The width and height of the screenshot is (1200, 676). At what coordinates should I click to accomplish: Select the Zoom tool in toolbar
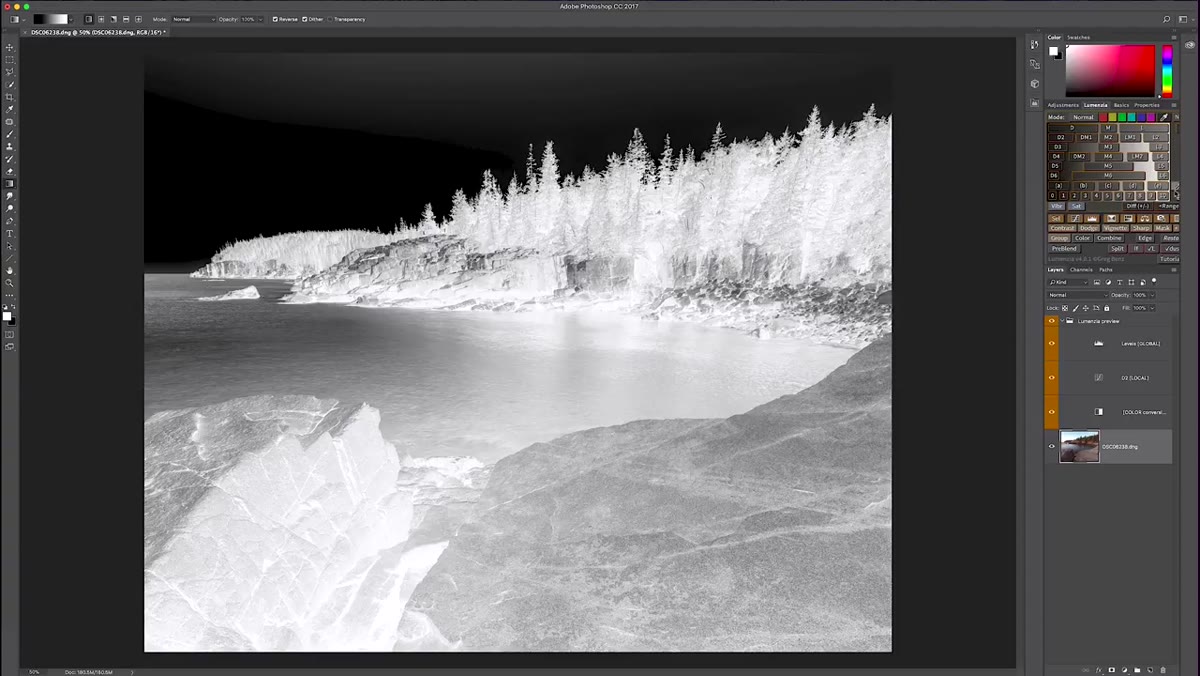point(10,283)
